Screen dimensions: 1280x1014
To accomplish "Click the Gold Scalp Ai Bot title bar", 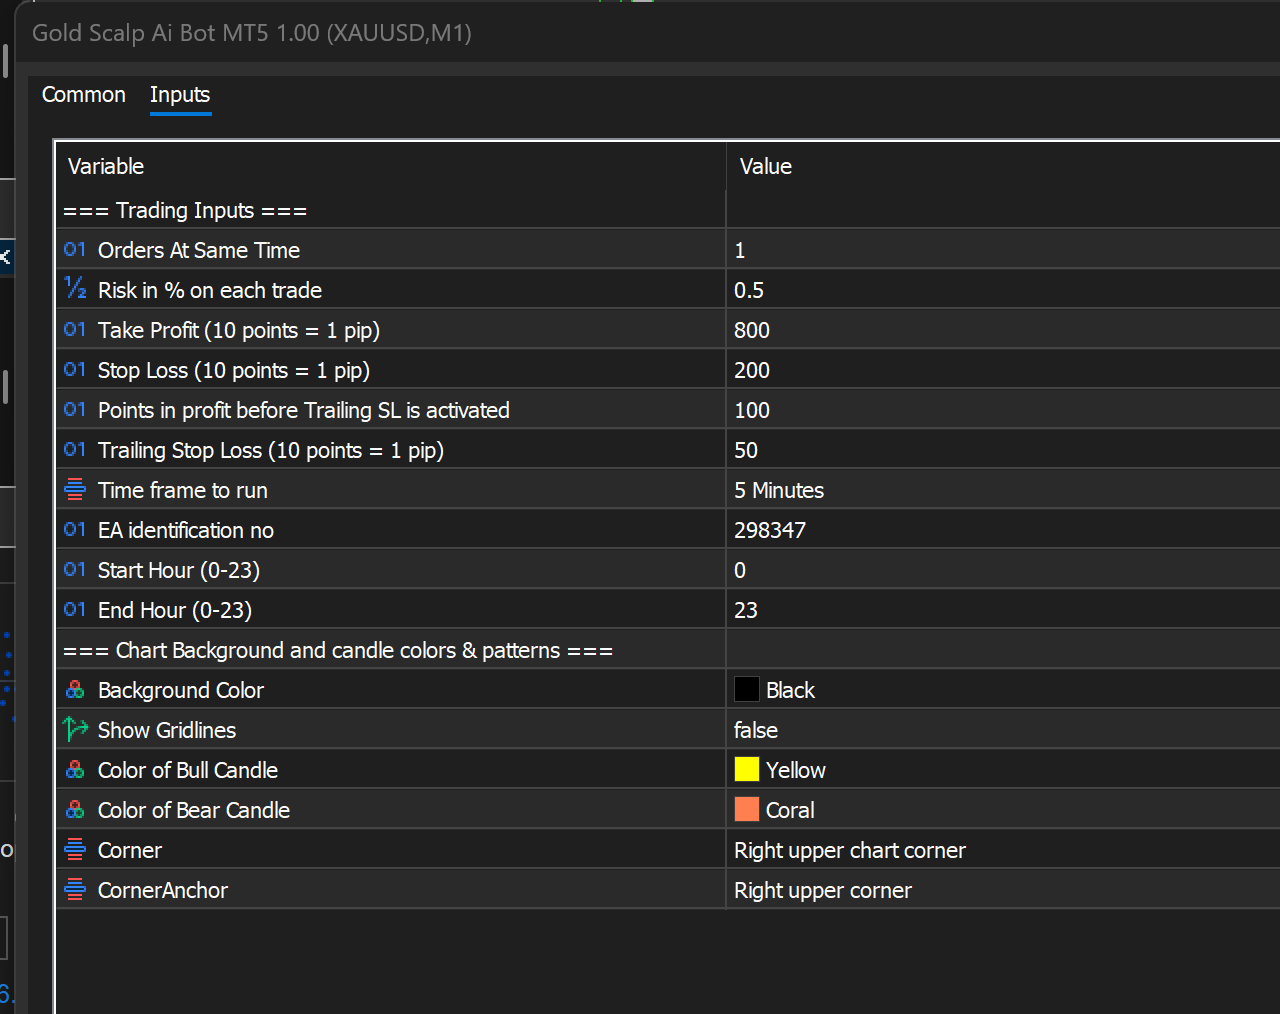I will (650, 32).
